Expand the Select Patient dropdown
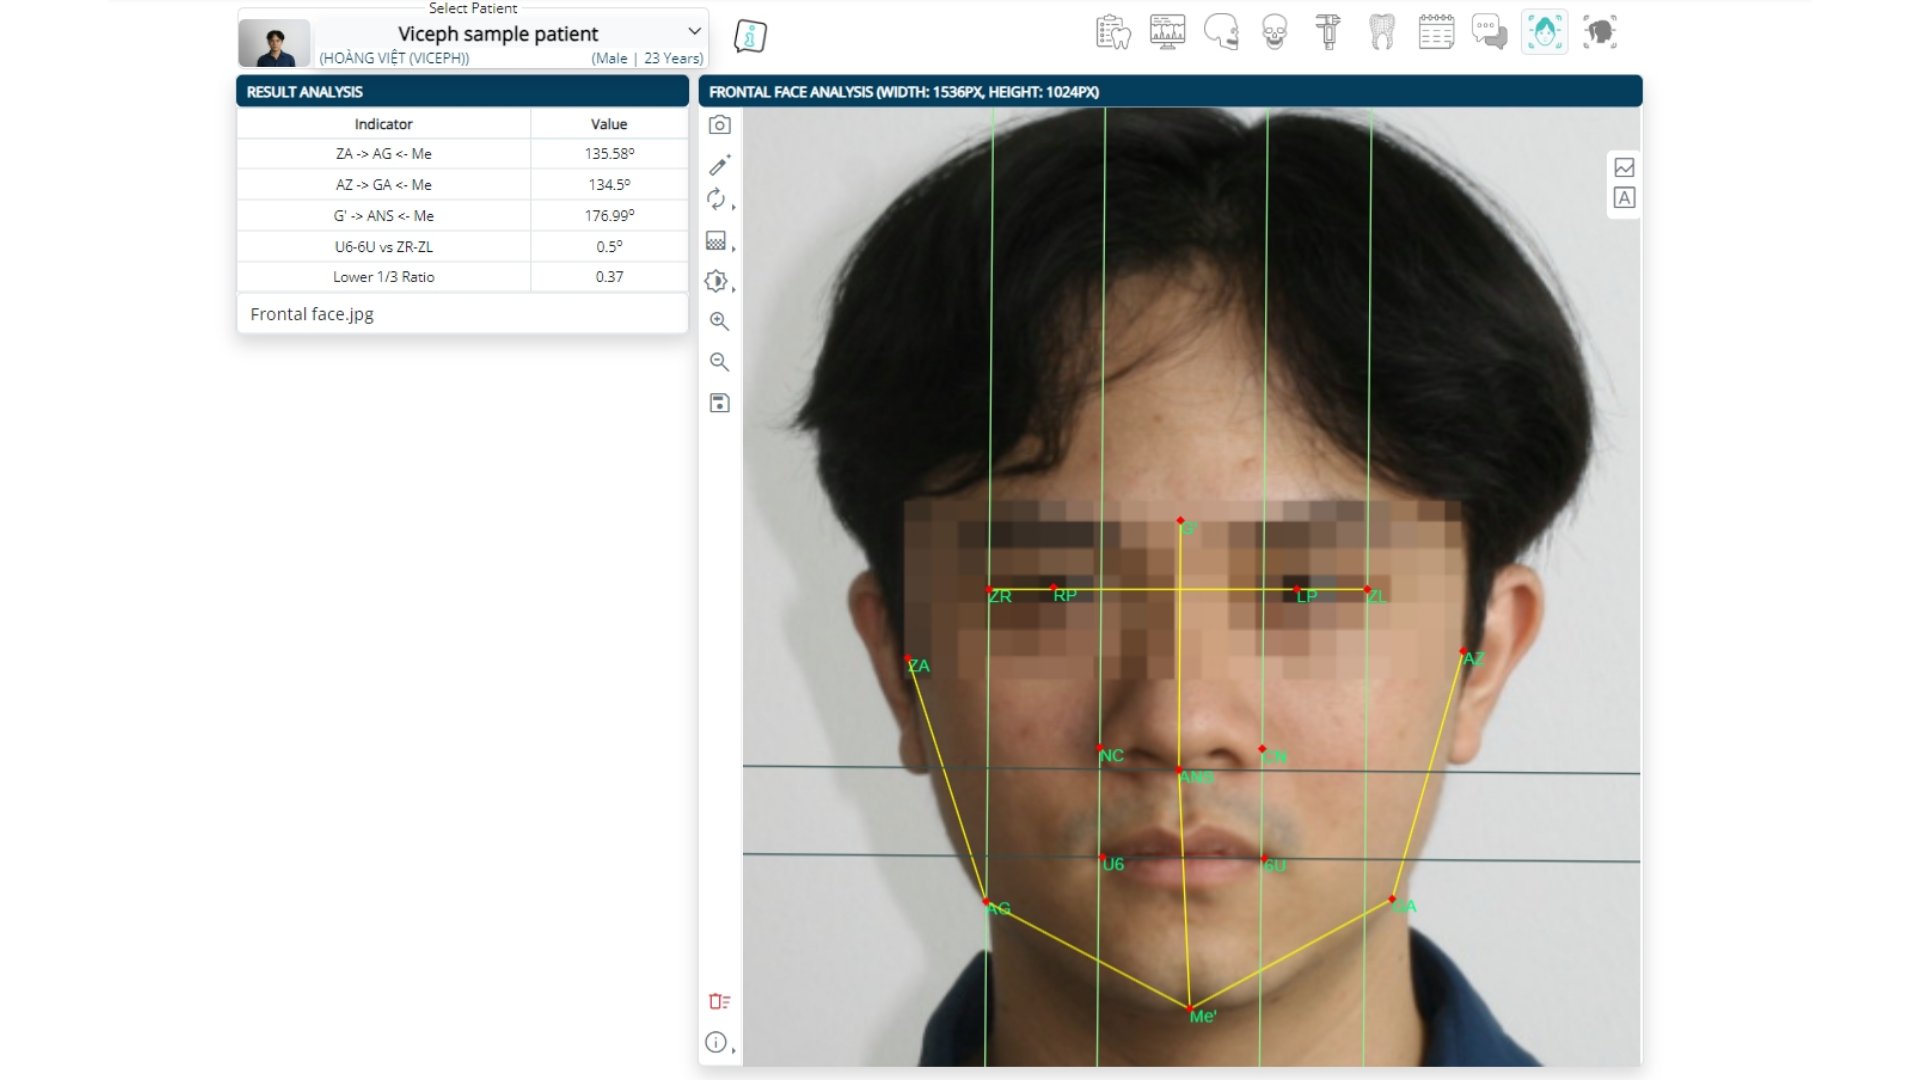The image size is (1920, 1080). [x=694, y=32]
